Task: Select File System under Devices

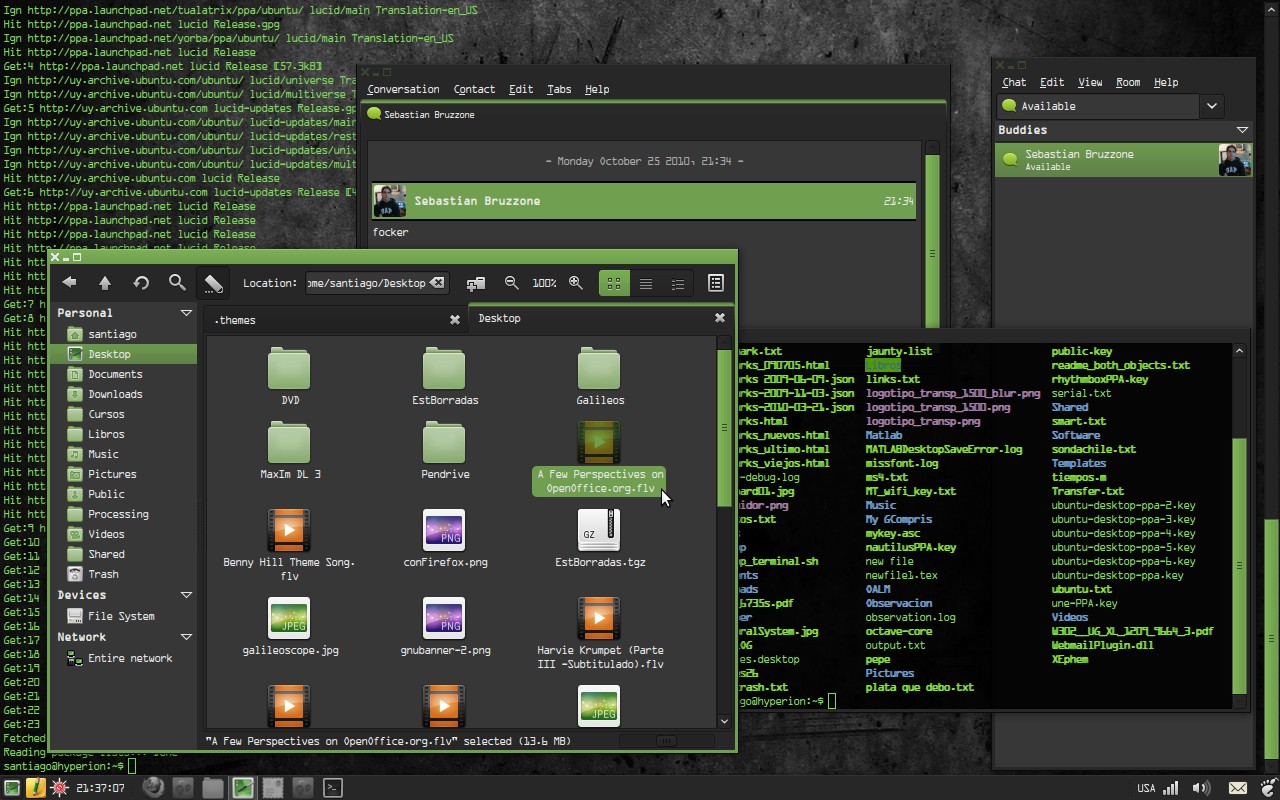Action: click(123, 616)
